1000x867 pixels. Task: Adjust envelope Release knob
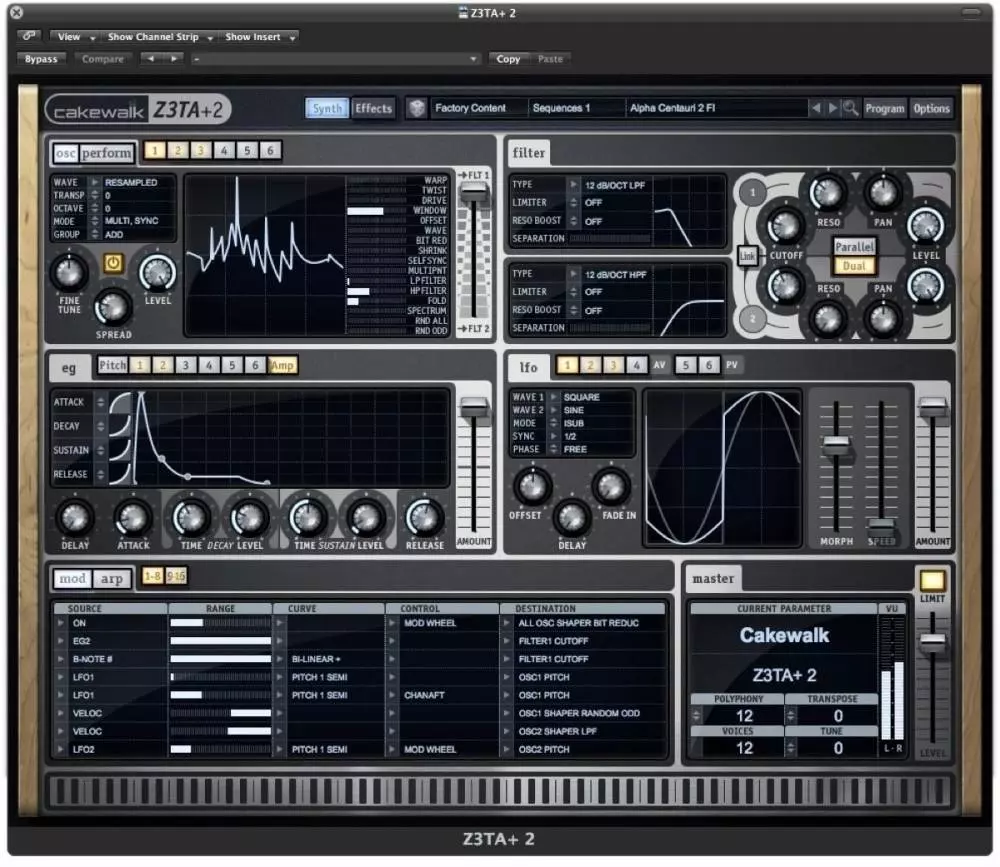click(425, 517)
